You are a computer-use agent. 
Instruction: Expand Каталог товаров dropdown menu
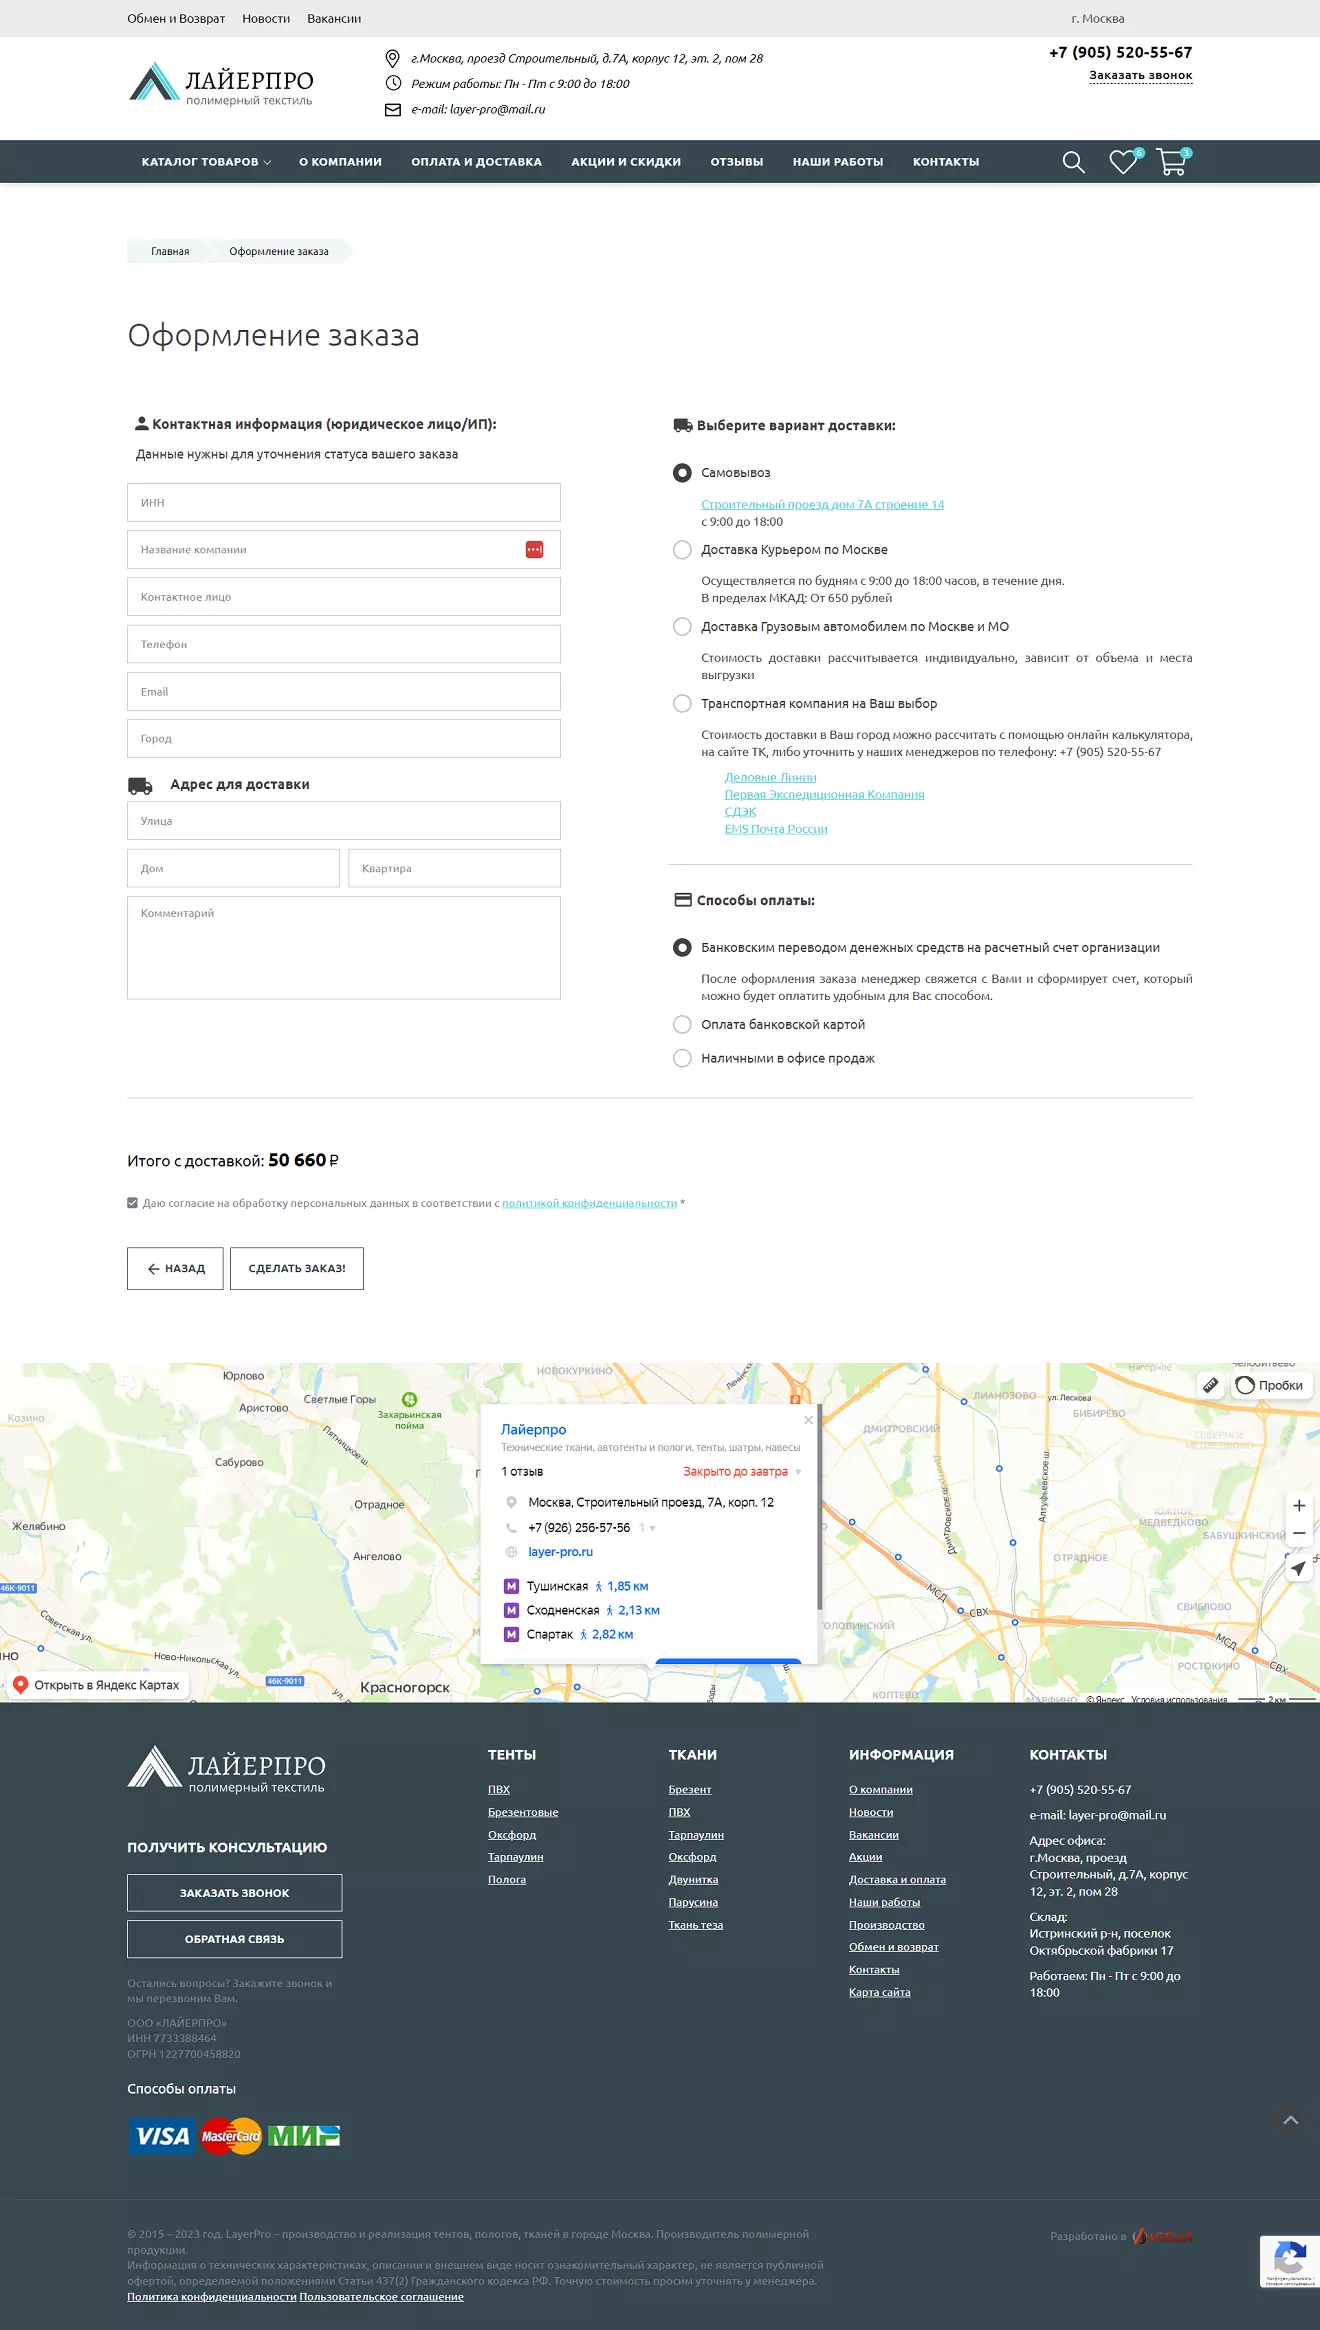pyautogui.click(x=206, y=162)
